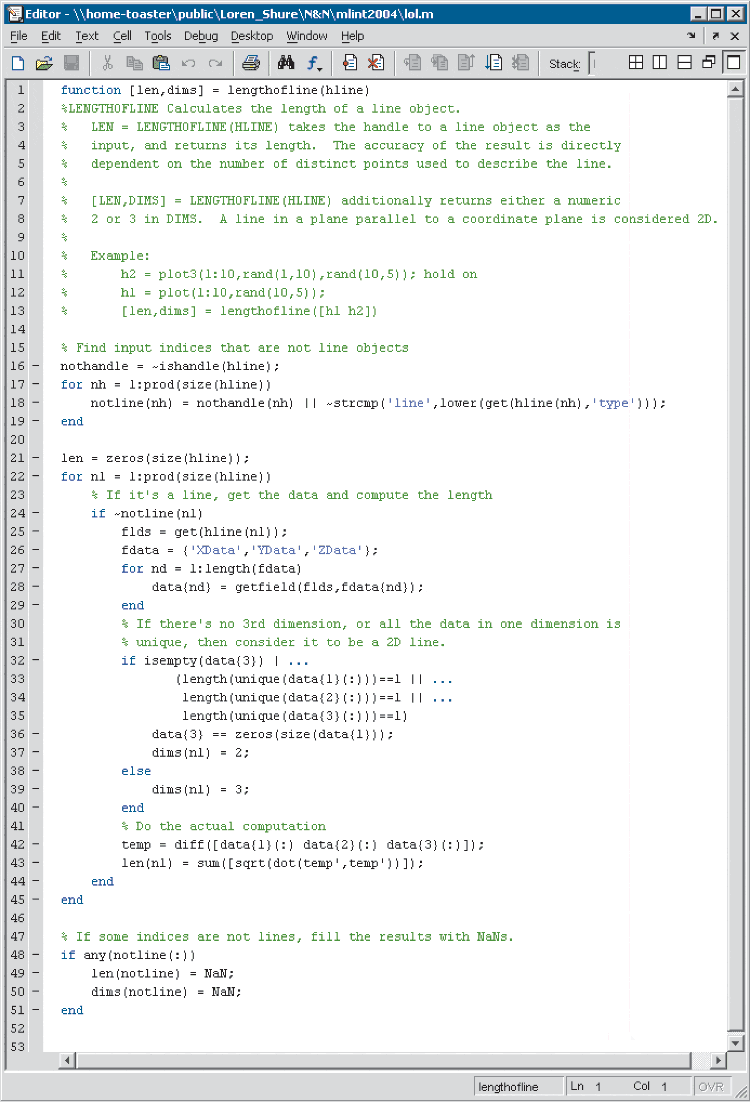Click the Paste clipboard icon

pyautogui.click(x=161, y=63)
